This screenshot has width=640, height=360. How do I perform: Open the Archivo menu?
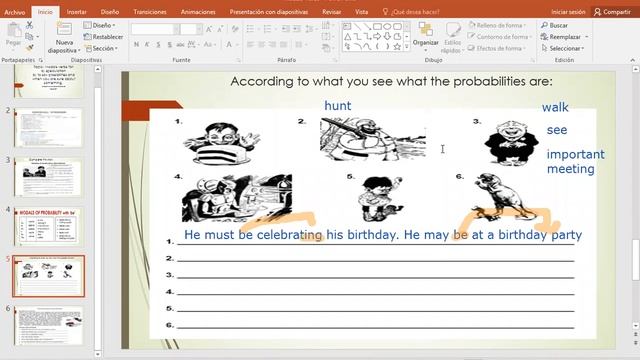click(15, 12)
